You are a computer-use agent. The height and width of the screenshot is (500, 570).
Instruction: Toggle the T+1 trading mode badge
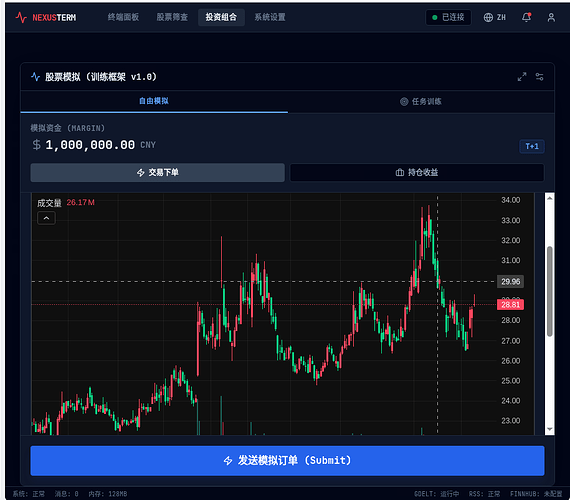pyautogui.click(x=532, y=146)
